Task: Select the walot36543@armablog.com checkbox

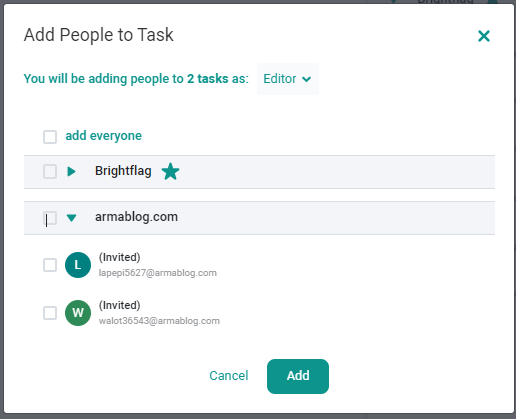Action: click(50, 313)
